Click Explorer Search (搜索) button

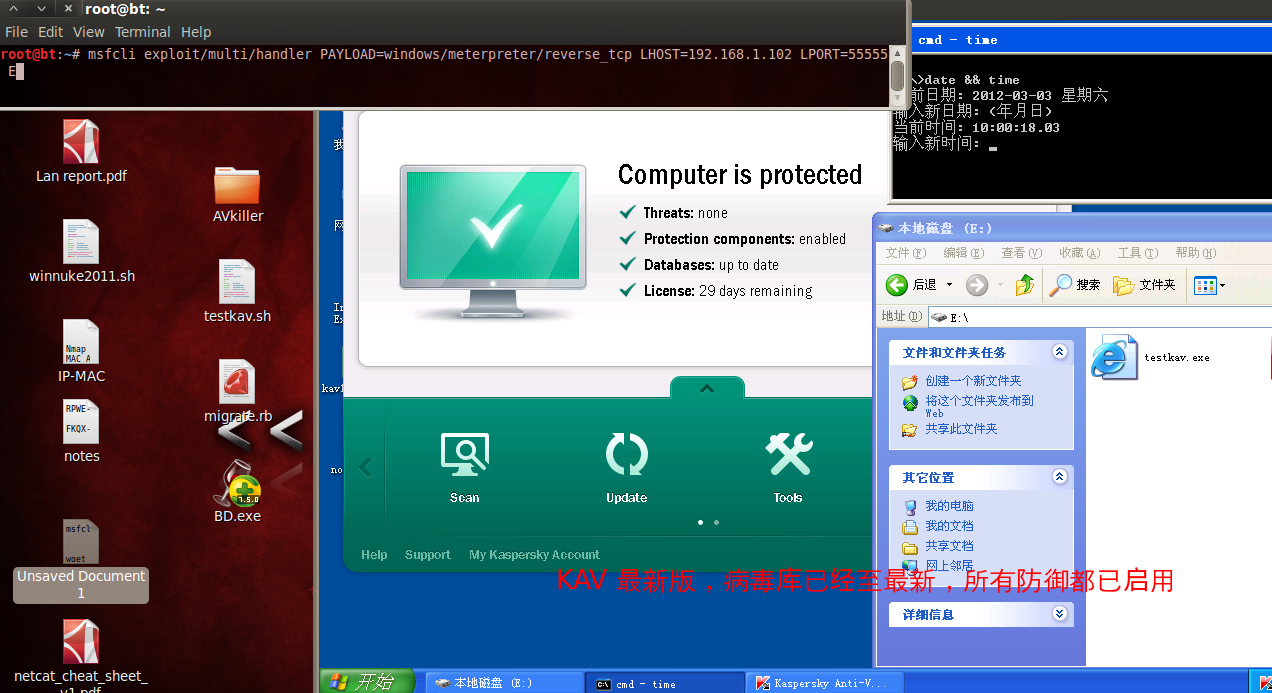click(x=1075, y=285)
